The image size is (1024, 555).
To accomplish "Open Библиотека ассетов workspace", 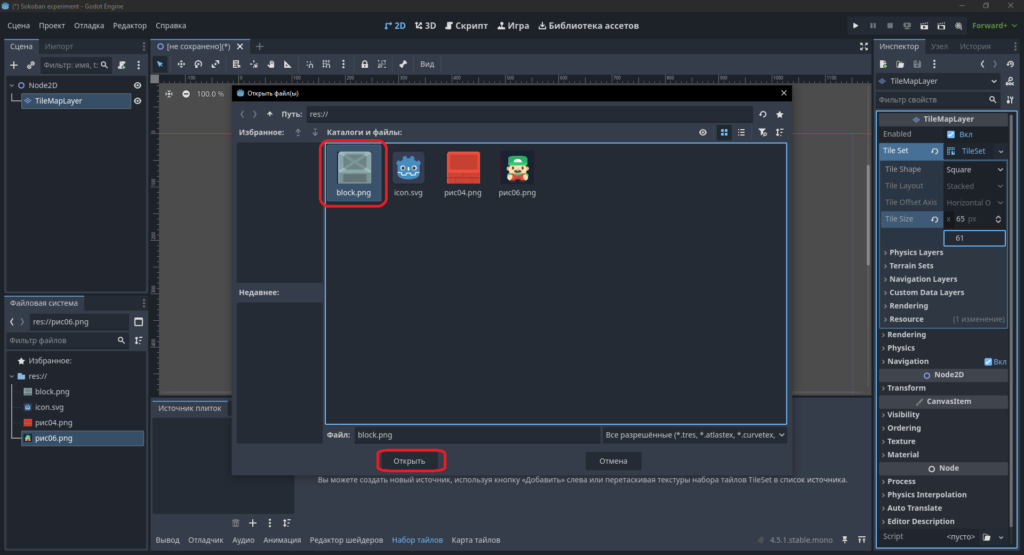I will point(588,25).
